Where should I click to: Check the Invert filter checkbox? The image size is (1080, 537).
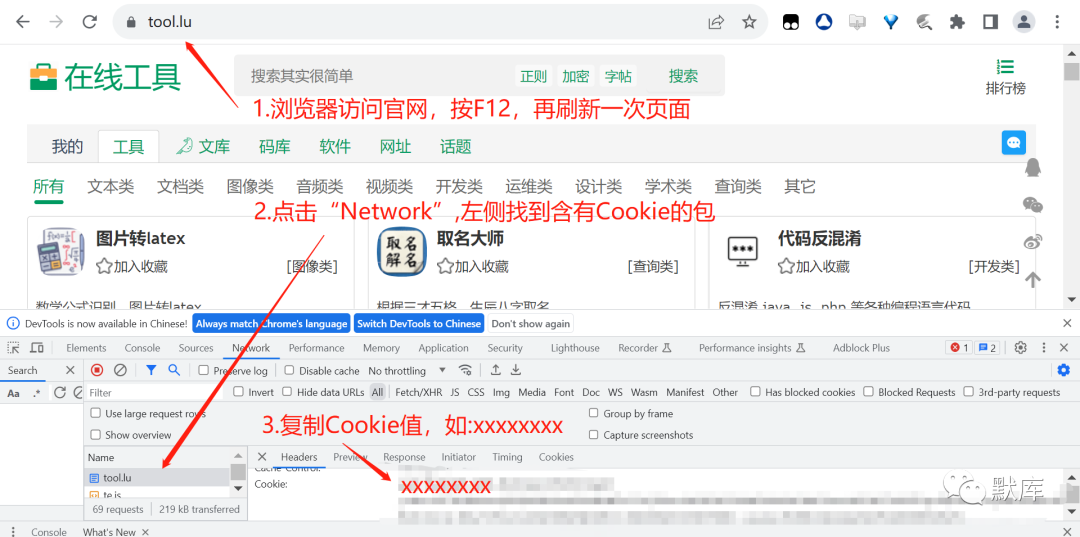(238, 392)
